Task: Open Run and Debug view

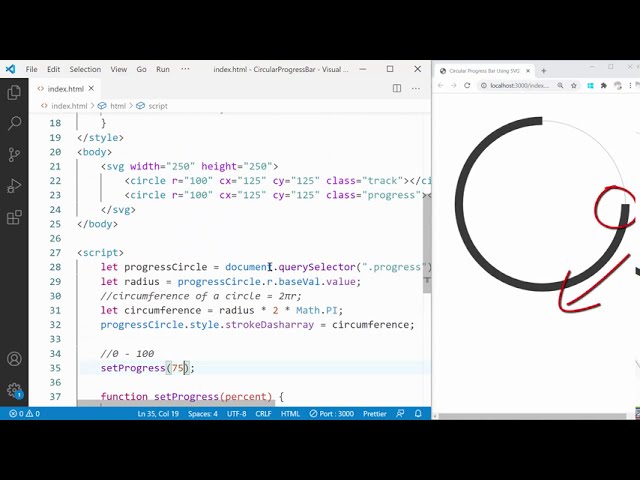Action: point(14,186)
